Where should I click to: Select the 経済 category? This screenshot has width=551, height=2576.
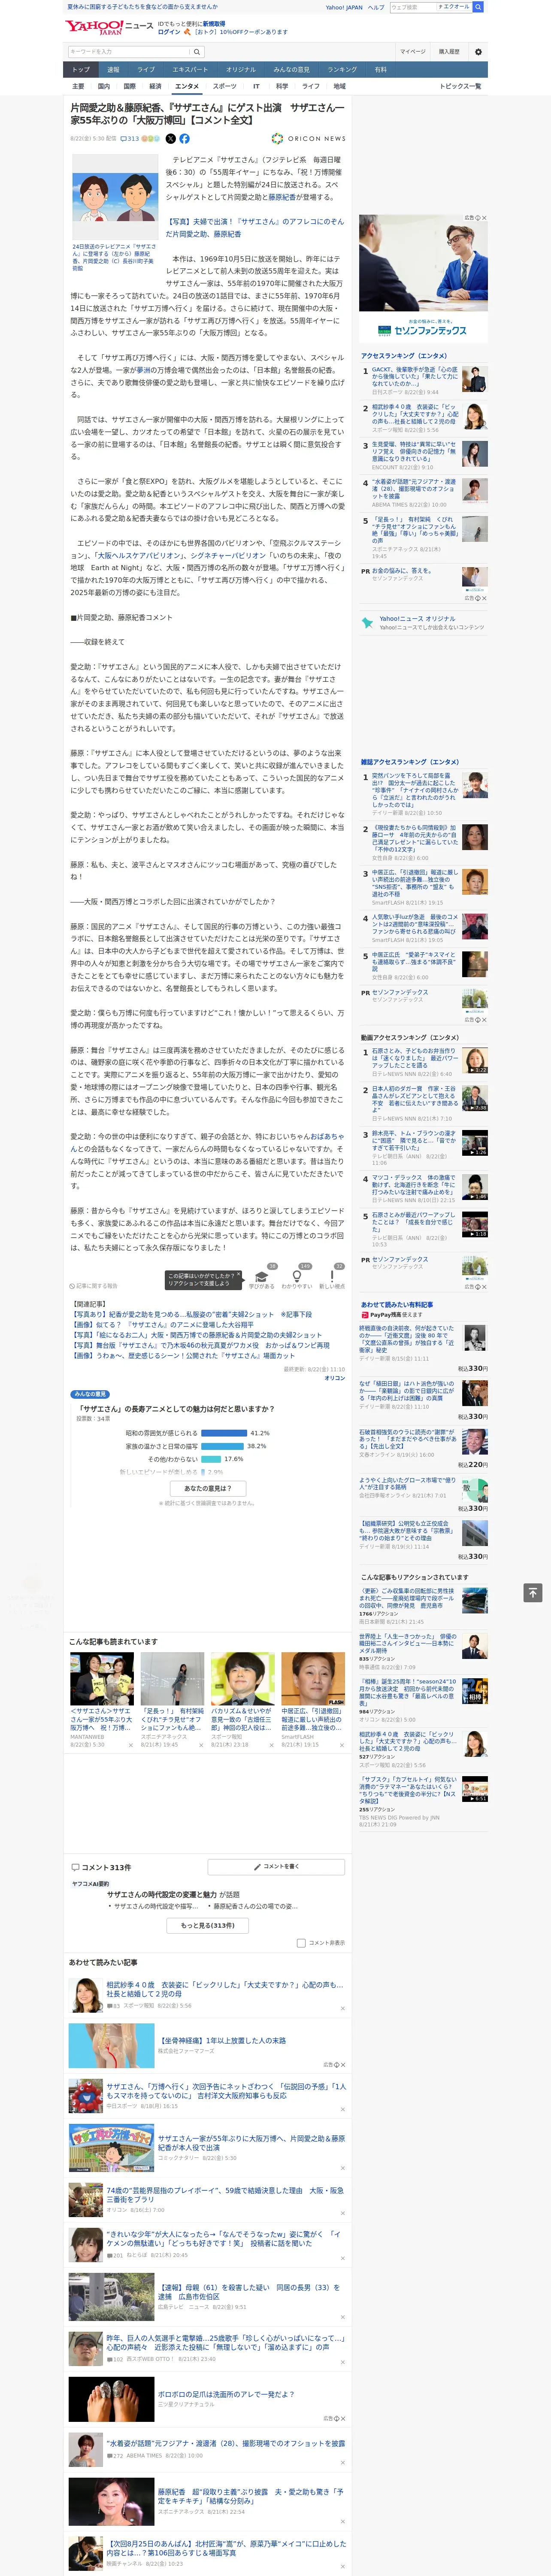155,86
